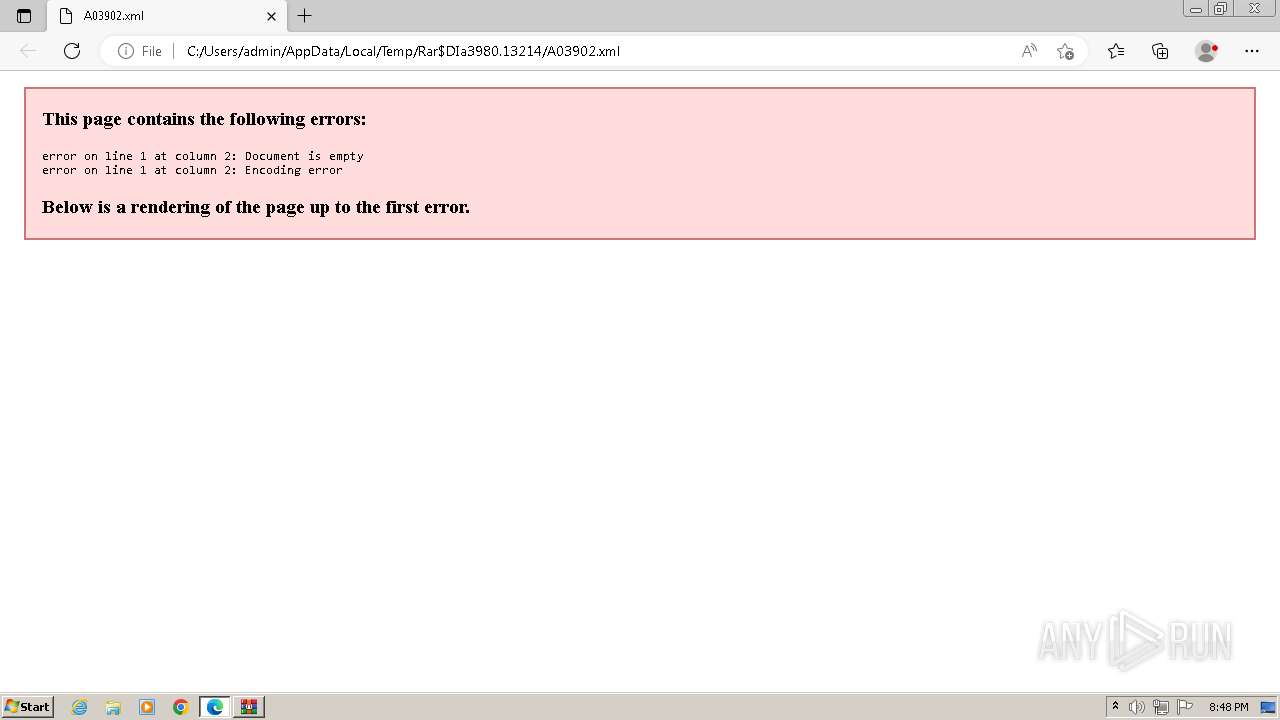The width and height of the screenshot is (1280, 720).
Task: Click the 8:48 PM clock
Action: point(1228,707)
